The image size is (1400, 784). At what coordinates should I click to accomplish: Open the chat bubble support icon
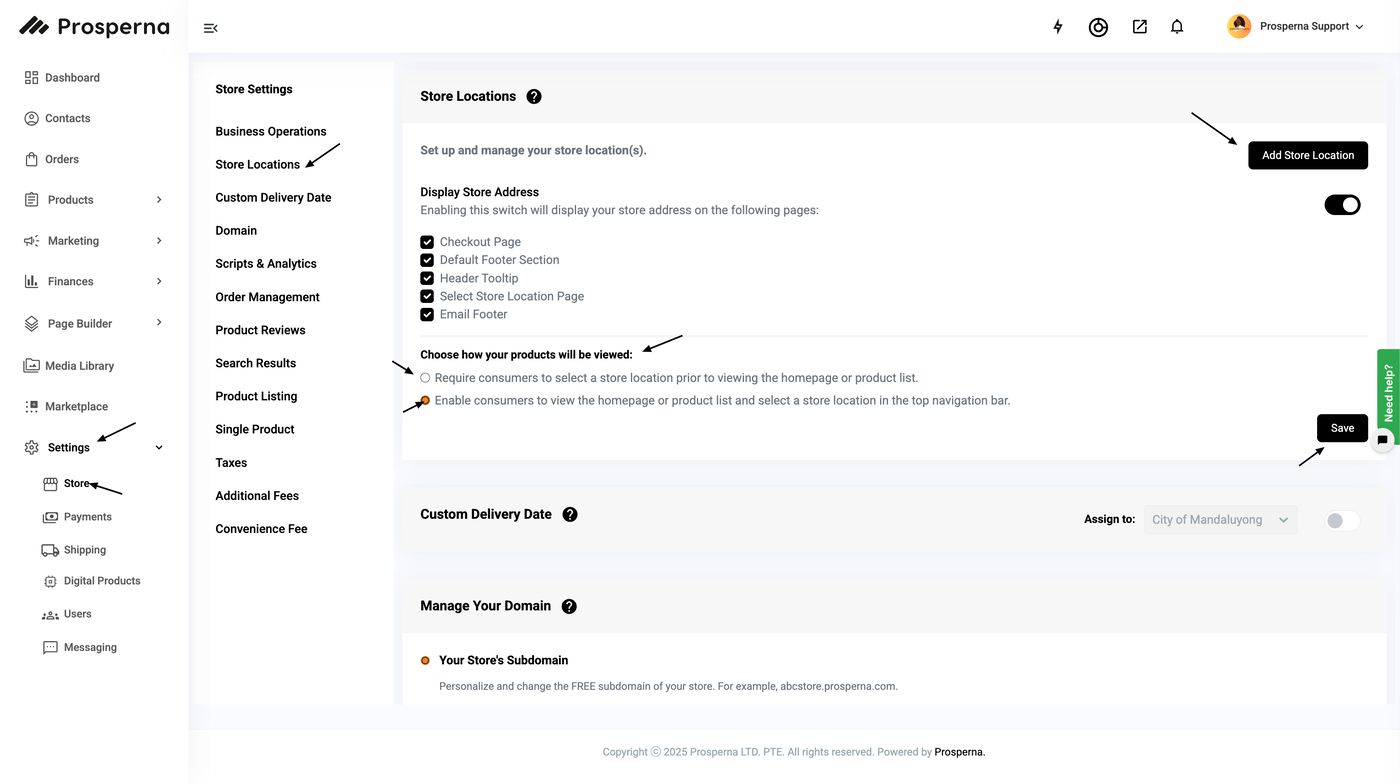(1382, 439)
